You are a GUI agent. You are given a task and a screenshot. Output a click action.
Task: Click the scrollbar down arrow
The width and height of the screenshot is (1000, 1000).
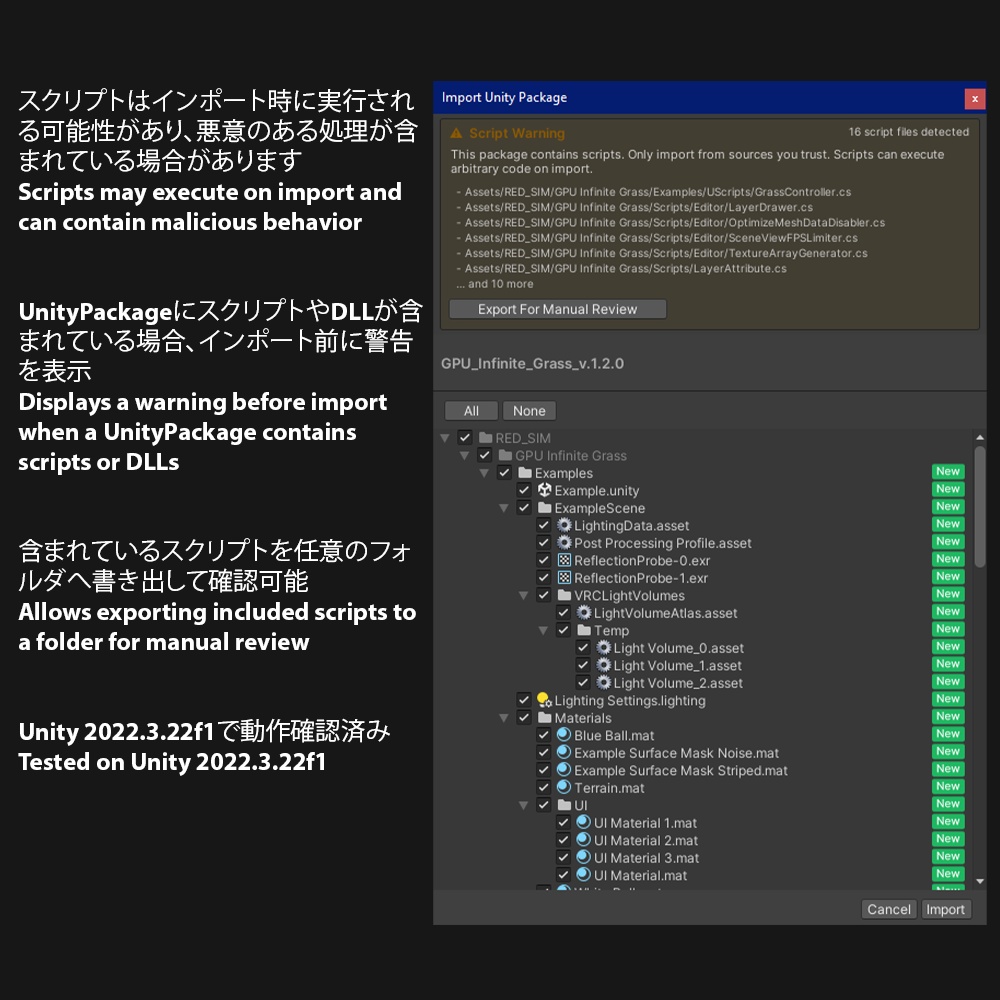coord(980,881)
